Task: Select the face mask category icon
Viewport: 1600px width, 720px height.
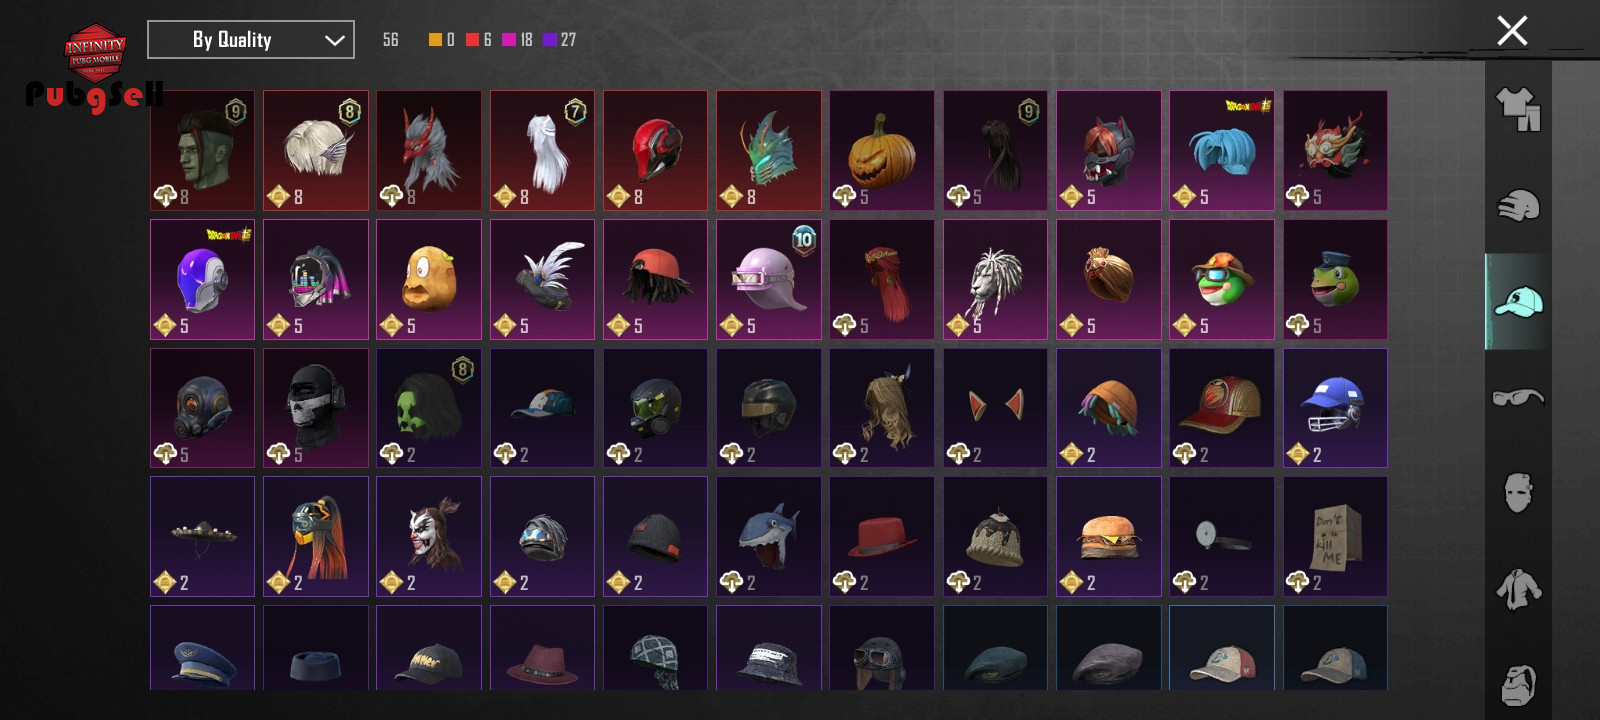Action: point(1518,493)
